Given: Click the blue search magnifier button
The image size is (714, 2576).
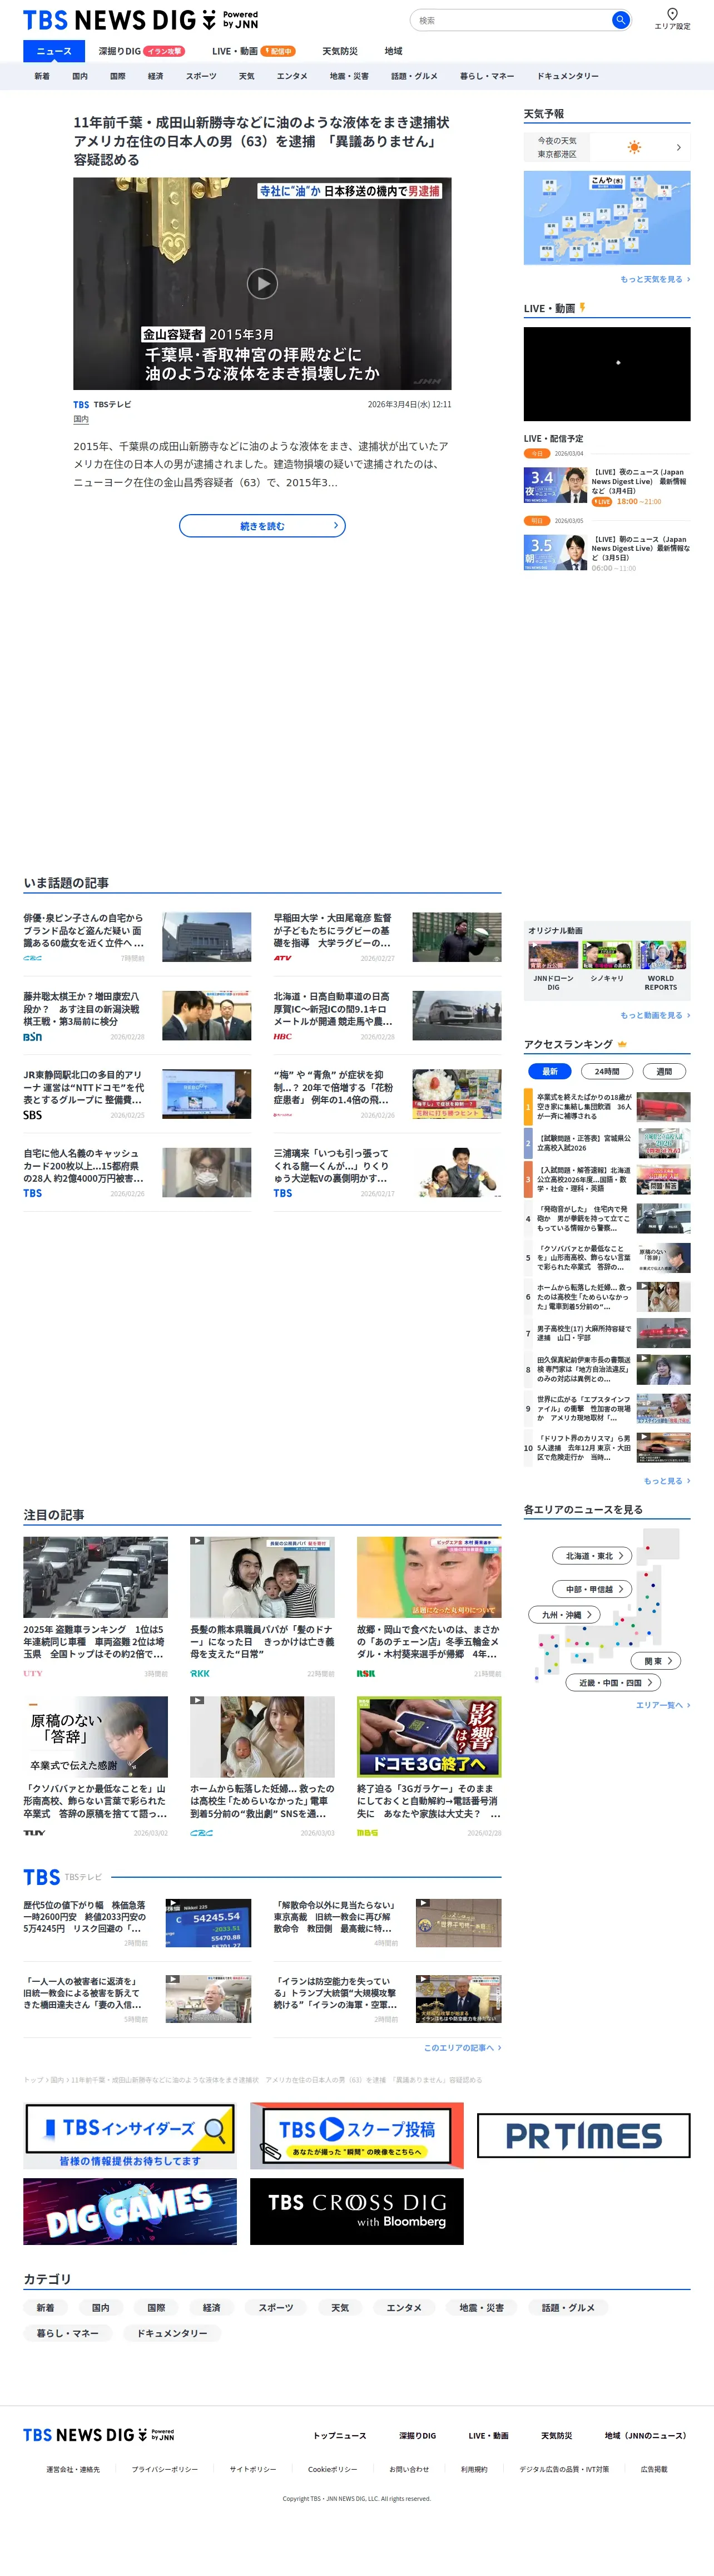Looking at the screenshot, I should (620, 20).
